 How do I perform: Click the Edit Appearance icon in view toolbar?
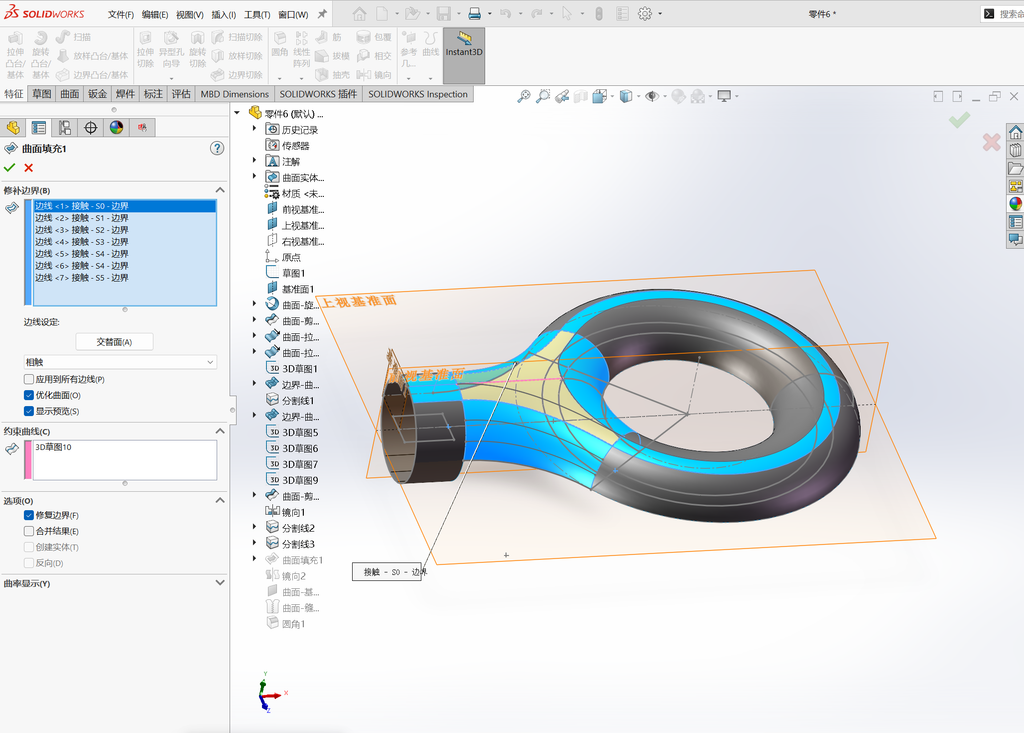tap(679, 97)
